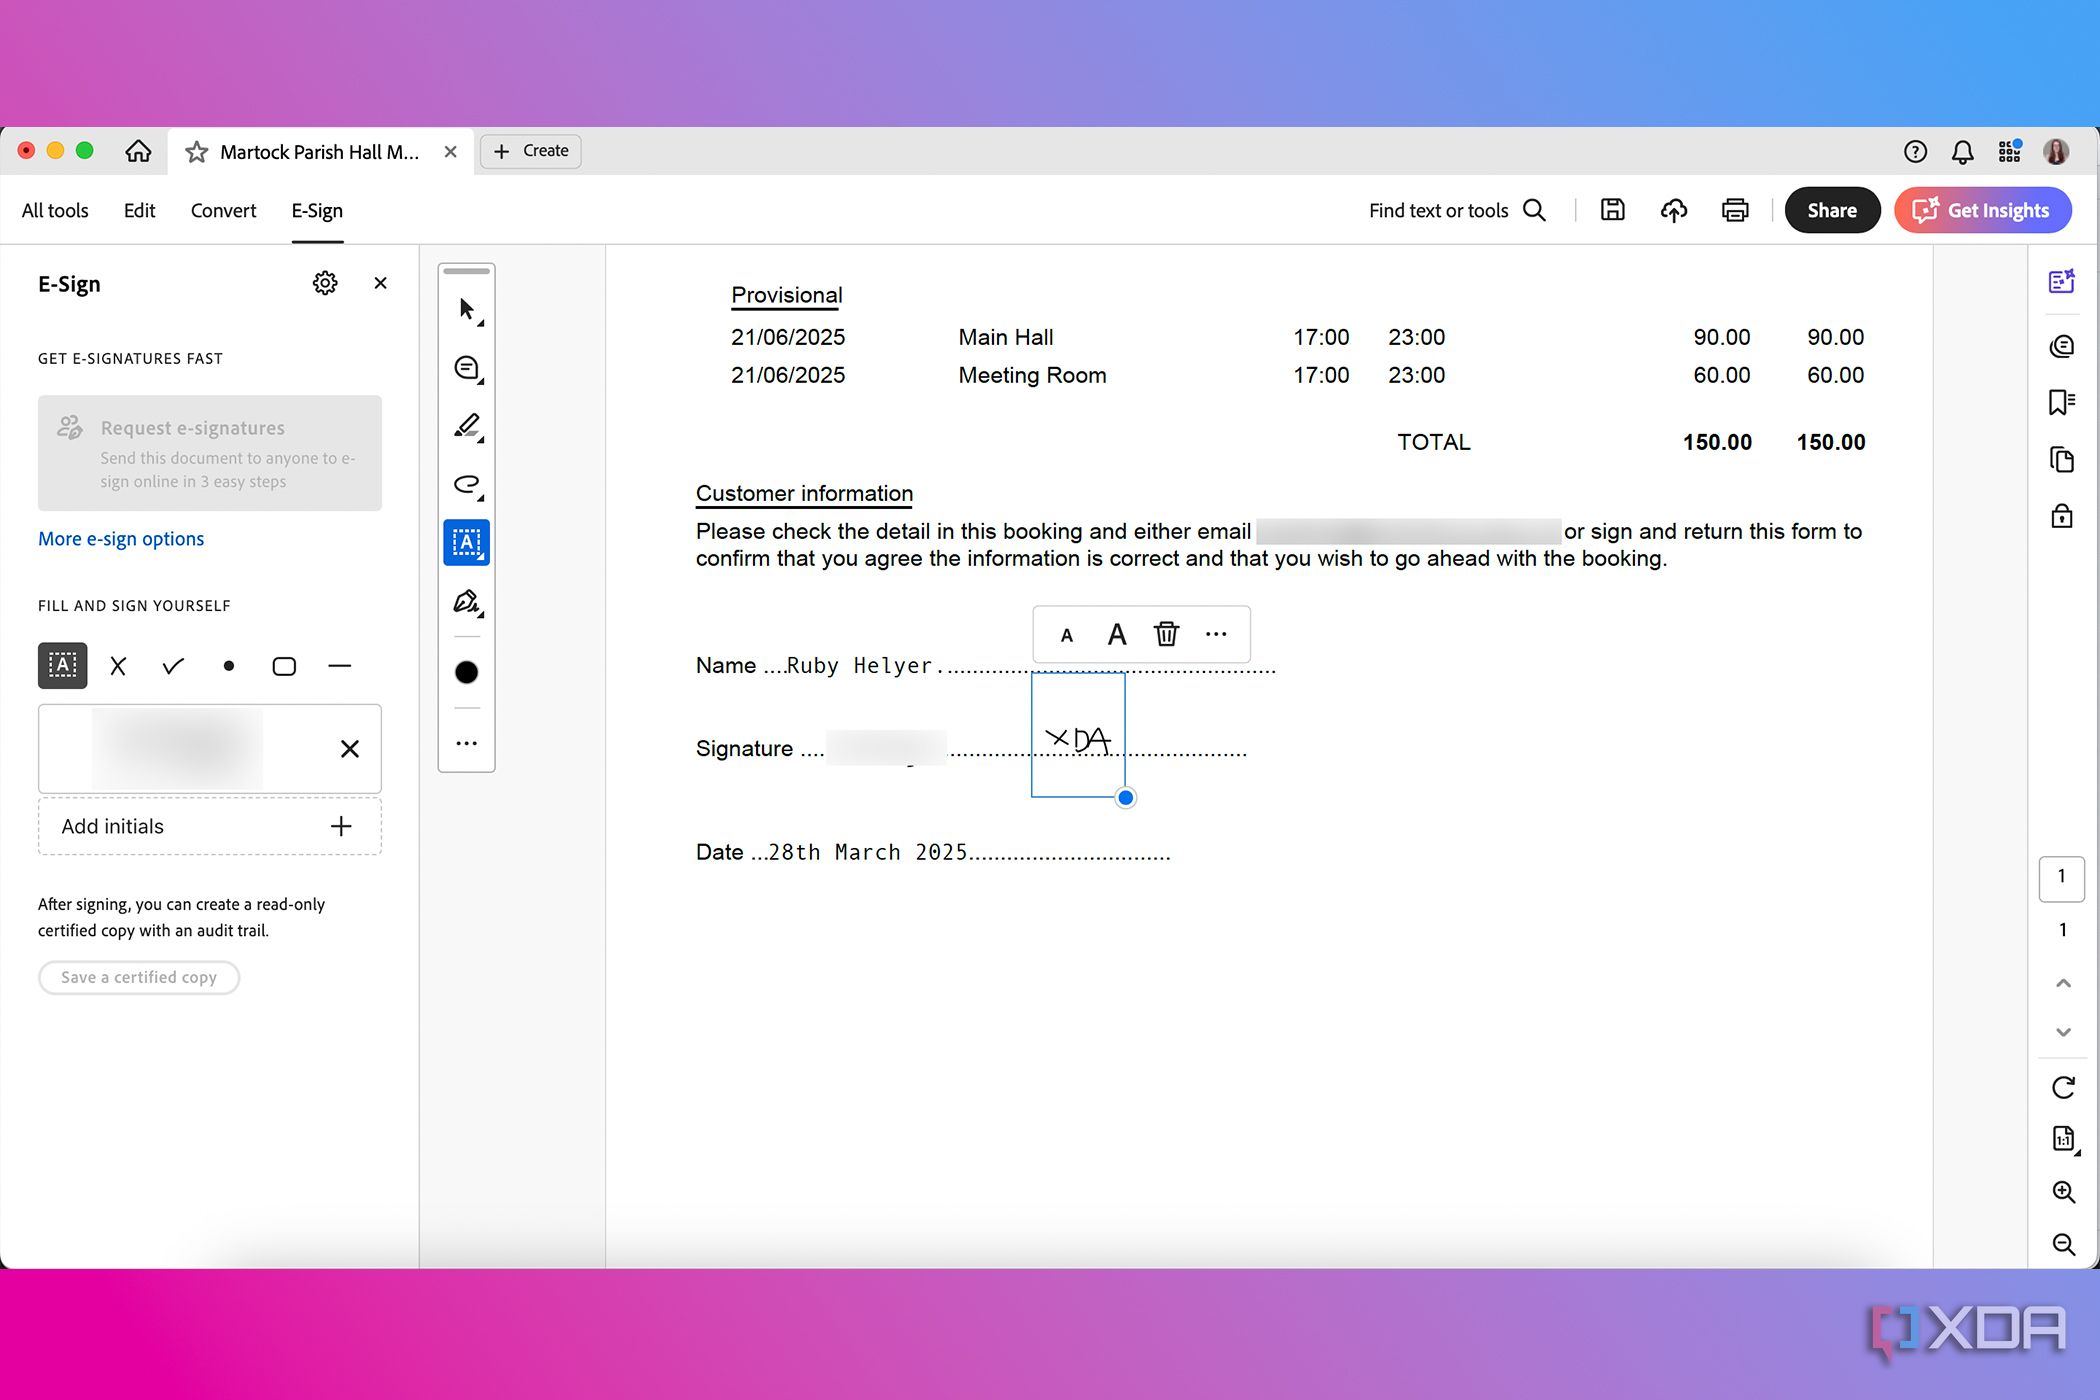The image size is (2100, 1400).
Task: Click the Share button
Action: [1832, 210]
